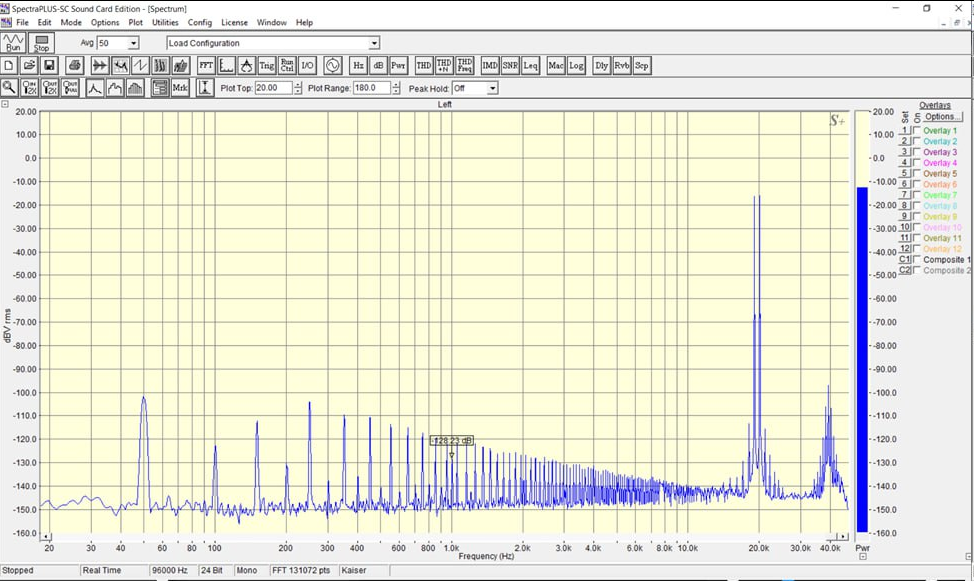Screen dimensions: 974x581
Task: Enable the Overlay 2 checkbox
Action: coord(916,141)
